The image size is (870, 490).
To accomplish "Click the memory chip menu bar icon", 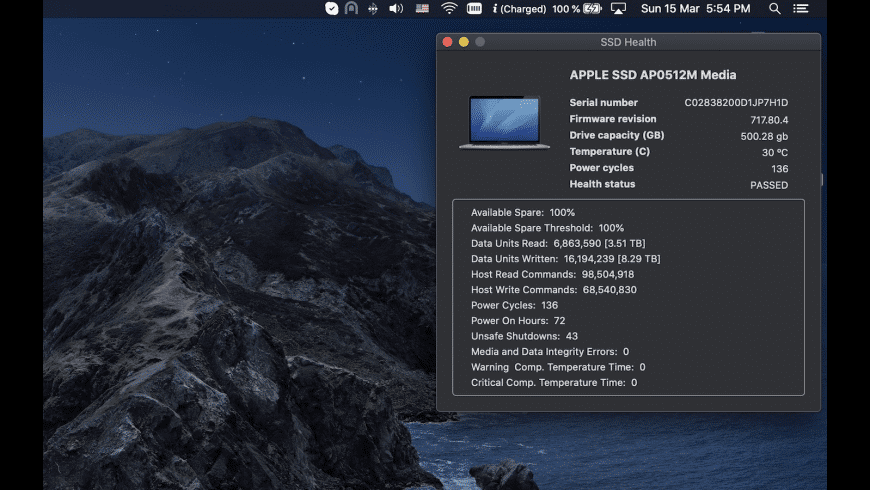I will click(474, 8).
